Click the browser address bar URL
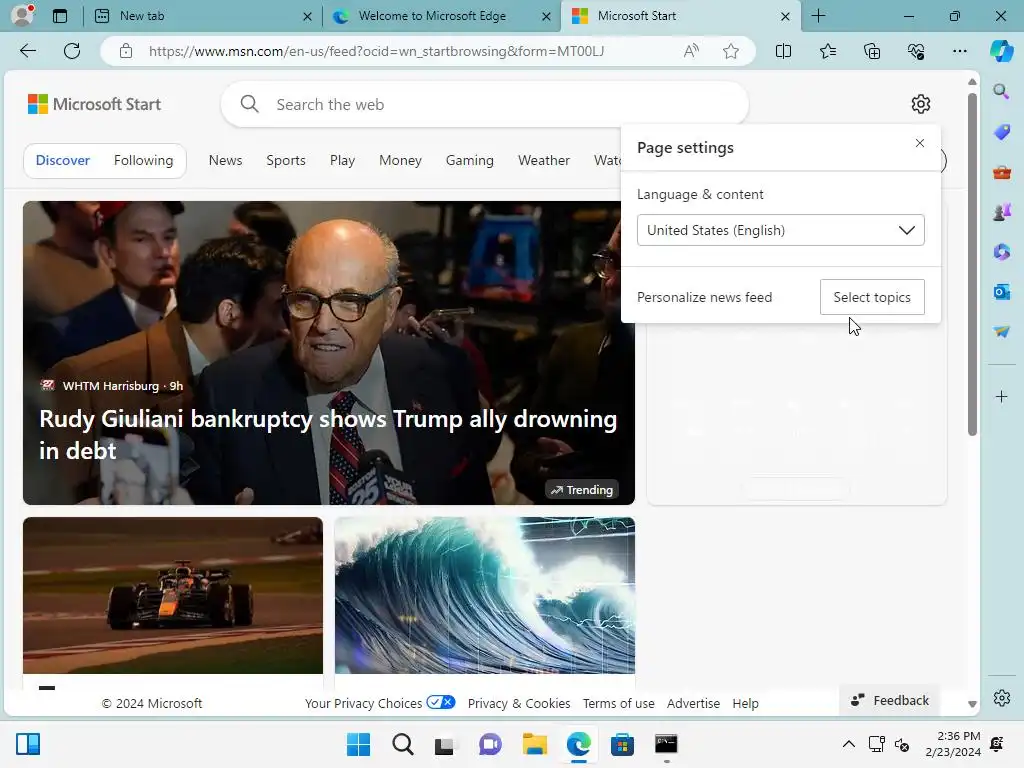Viewport: 1024px width, 768px height. [x=376, y=51]
